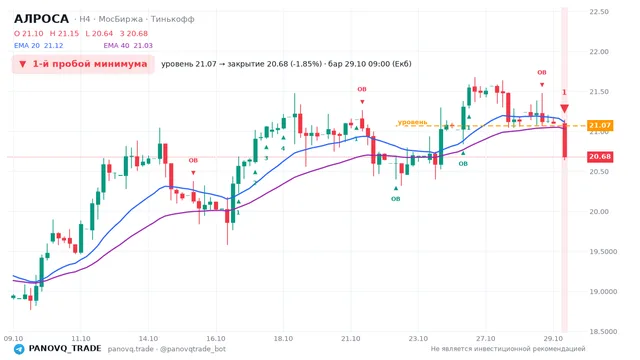Click the 09.10 date axis label
This screenshot has height=360, width=640.
click(x=13, y=339)
